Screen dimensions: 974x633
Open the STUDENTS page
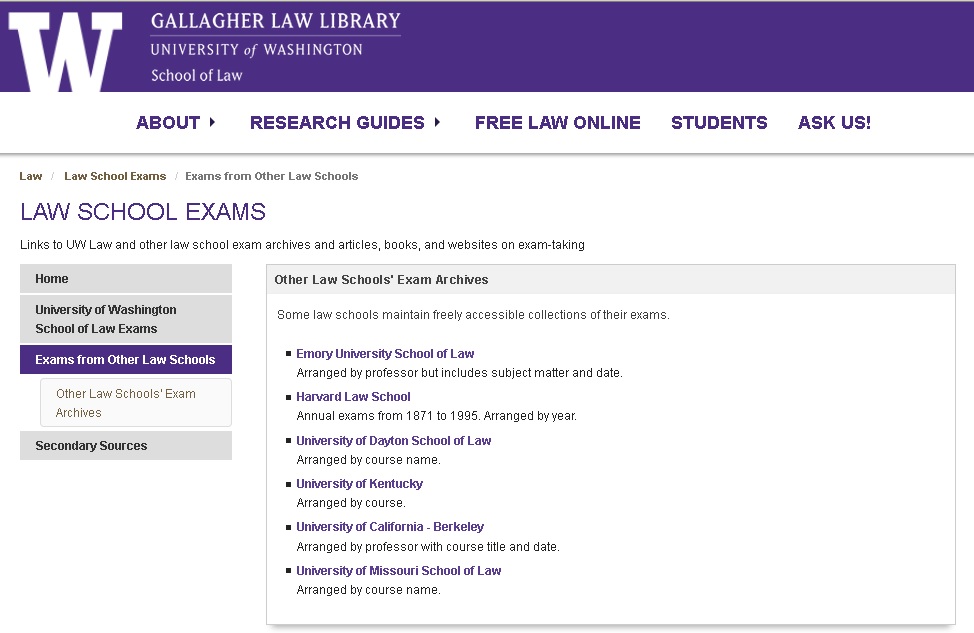point(719,122)
